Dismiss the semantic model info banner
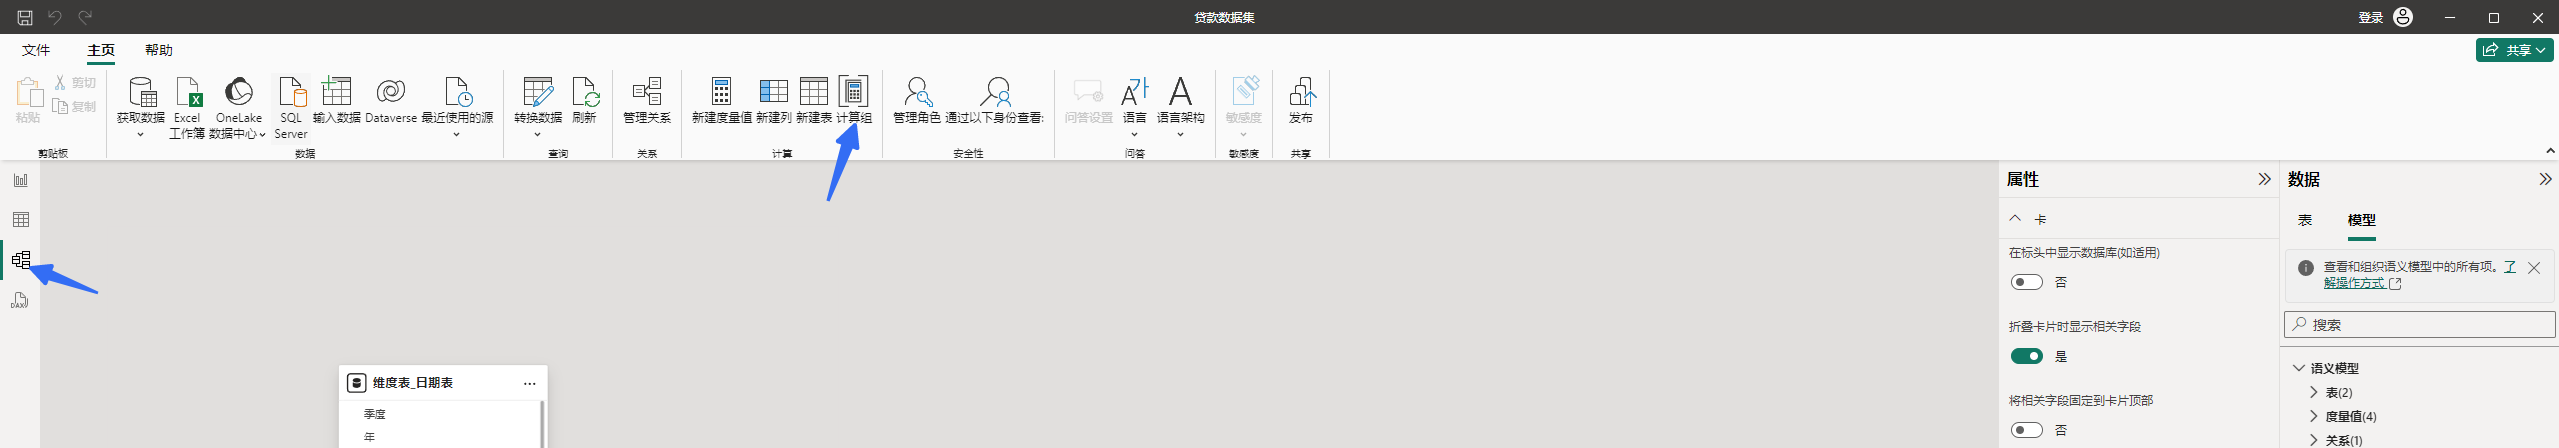Screen dimensions: 2559x448 [2533, 268]
